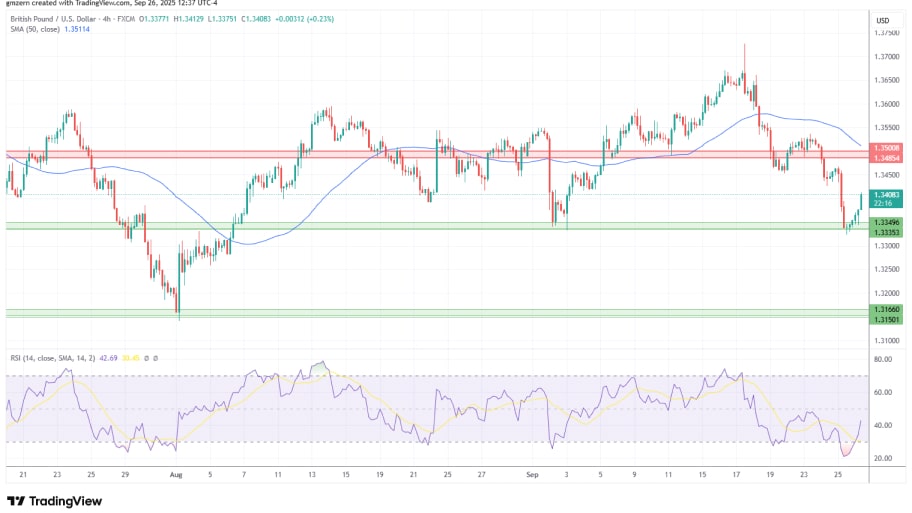This screenshot has height=513, width=912.
Task: Click the 1.37500 level on price scale
Action: [886, 32]
